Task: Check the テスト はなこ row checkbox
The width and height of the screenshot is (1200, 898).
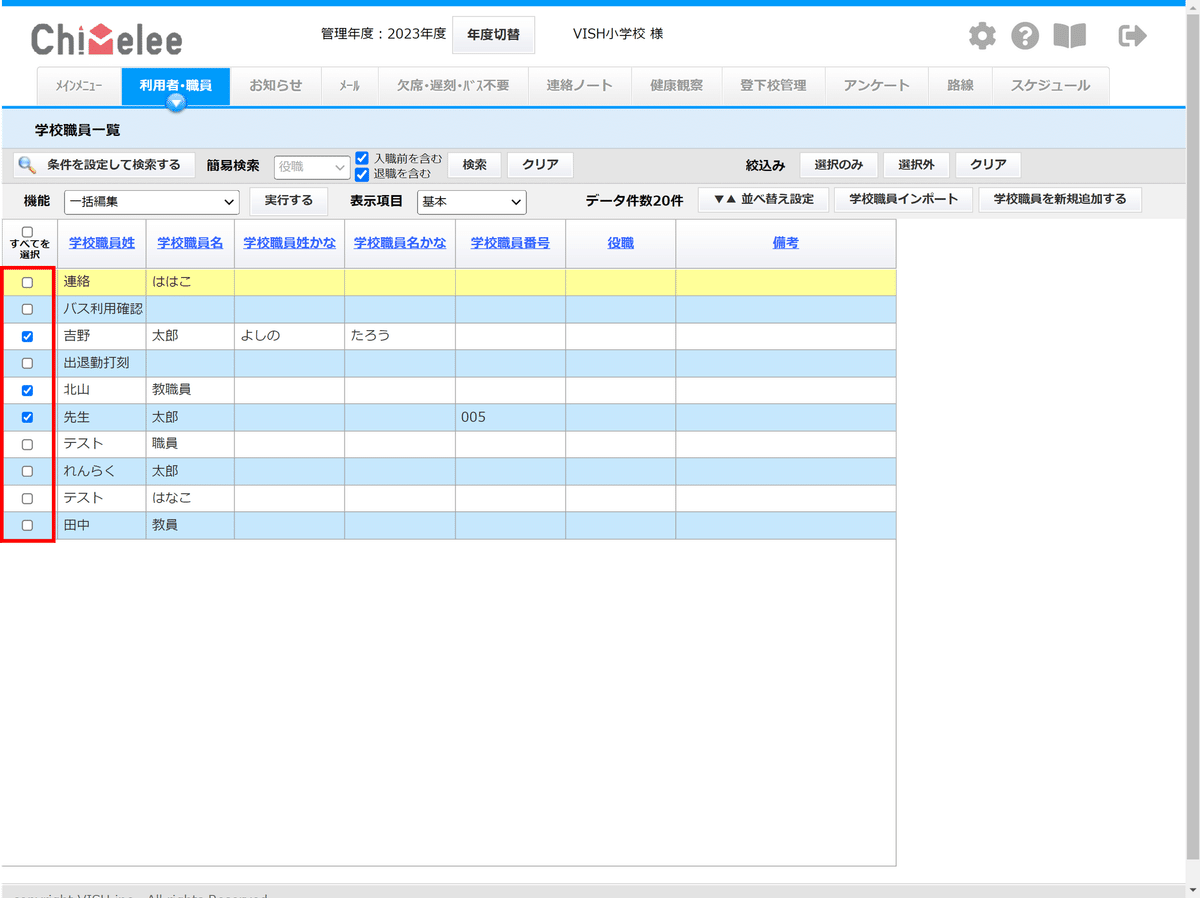Action: (27, 499)
